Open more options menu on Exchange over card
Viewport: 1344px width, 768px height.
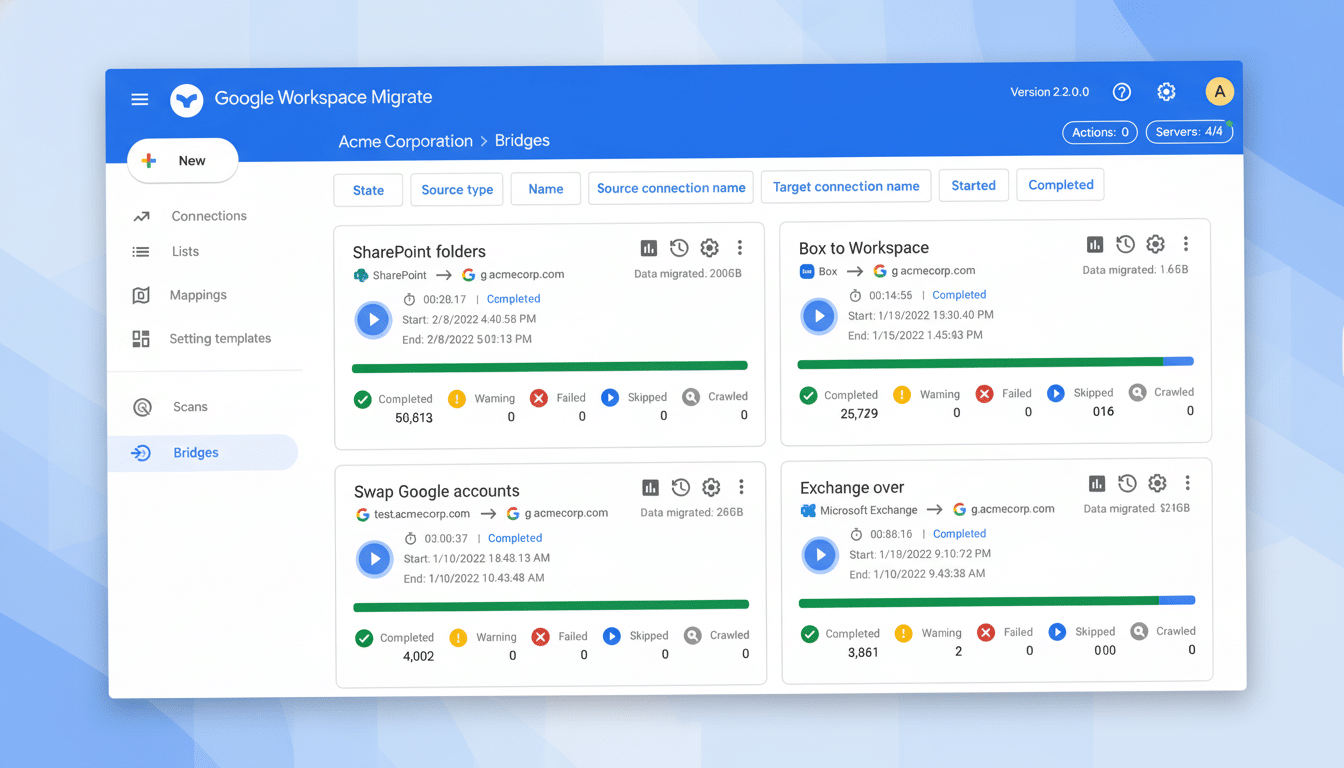1186,482
